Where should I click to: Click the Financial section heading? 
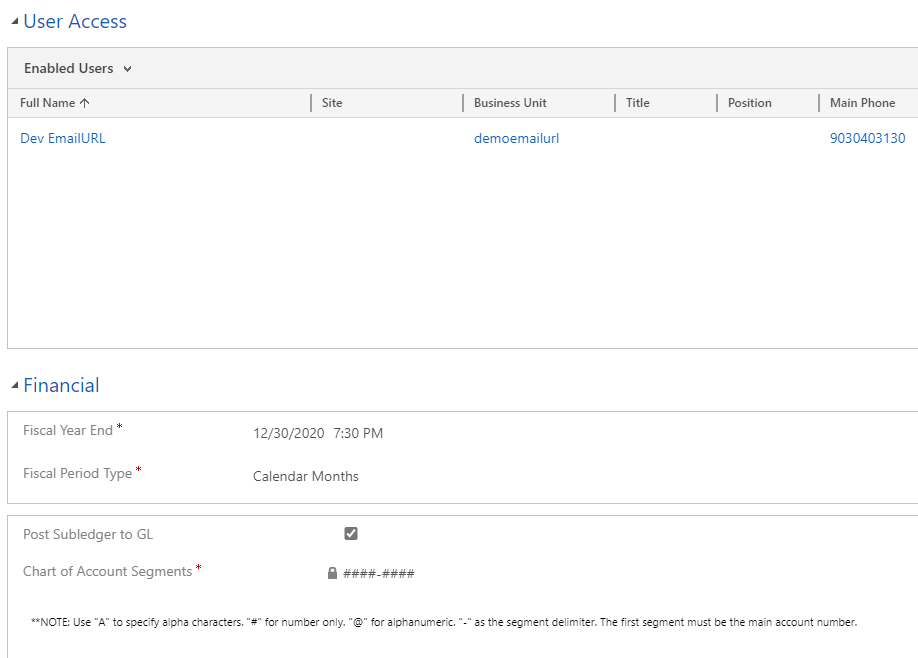click(x=61, y=385)
